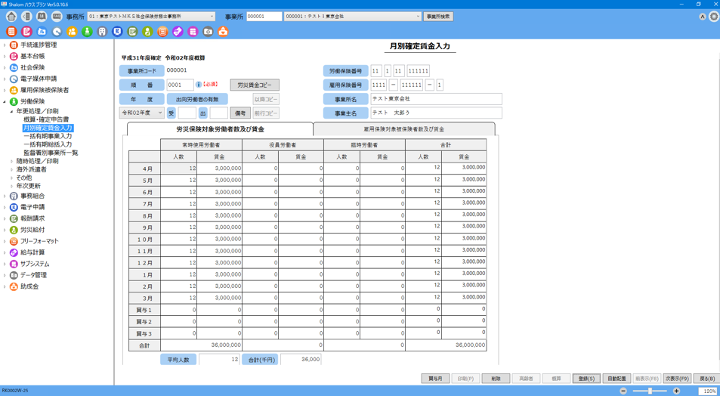Open the orange 助成金 shortcut icon in the toolbar
This screenshot has width=720, height=396.
223,32
